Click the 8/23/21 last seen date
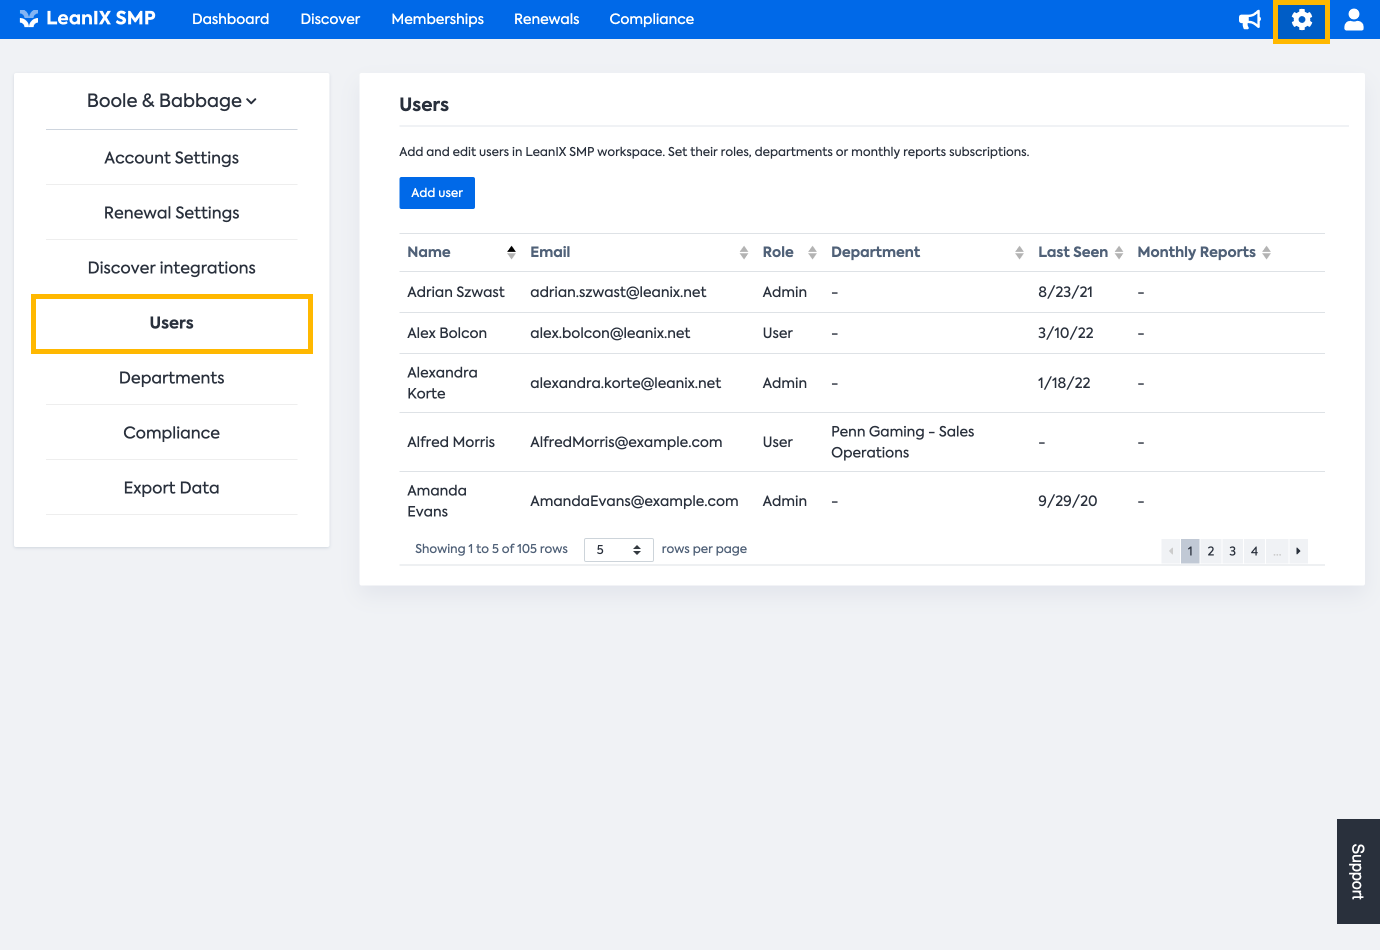 [1065, 292]
